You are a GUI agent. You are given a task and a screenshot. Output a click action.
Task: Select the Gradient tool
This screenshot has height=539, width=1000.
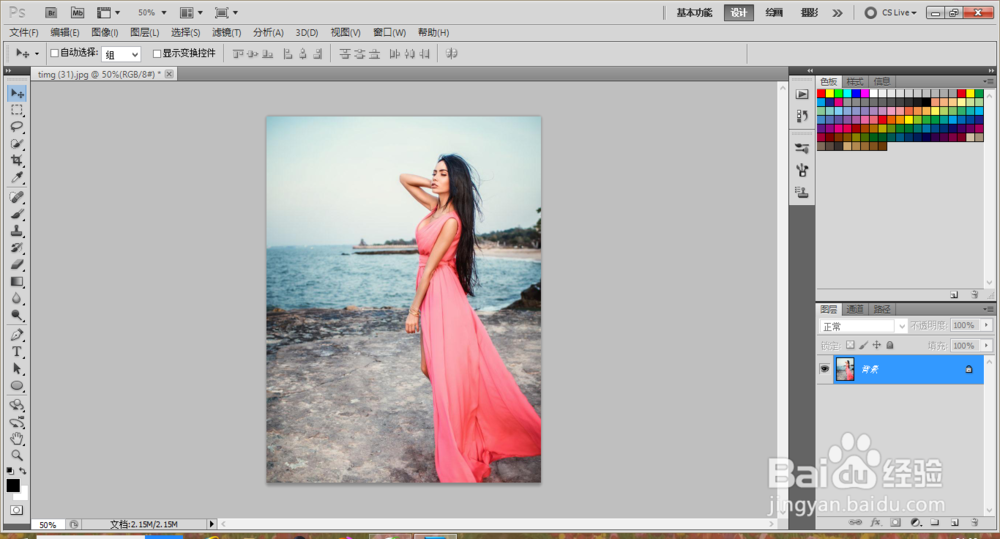click(x=17, y=281)
